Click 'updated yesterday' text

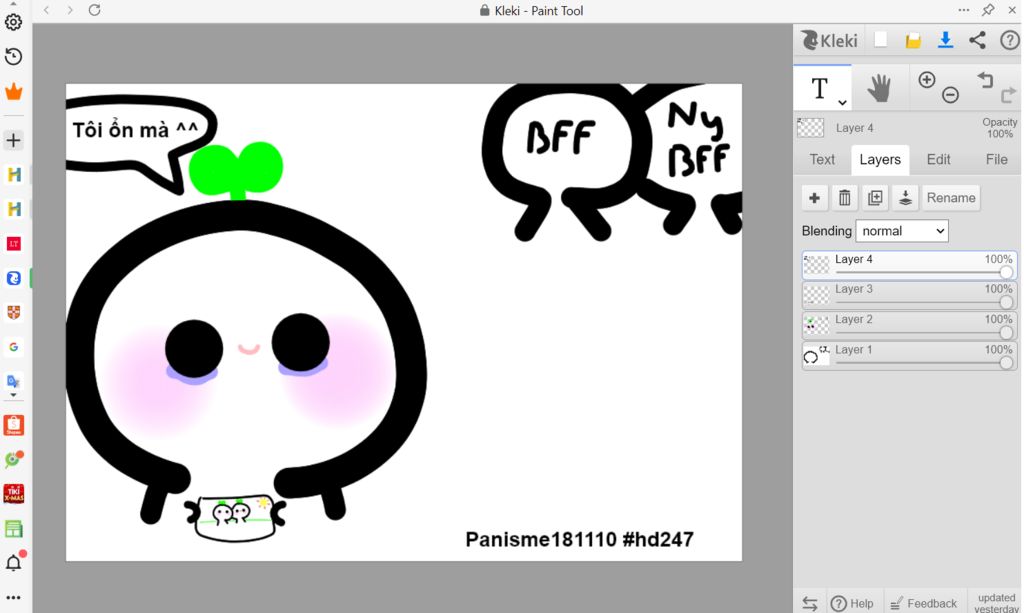click(996, 603)
